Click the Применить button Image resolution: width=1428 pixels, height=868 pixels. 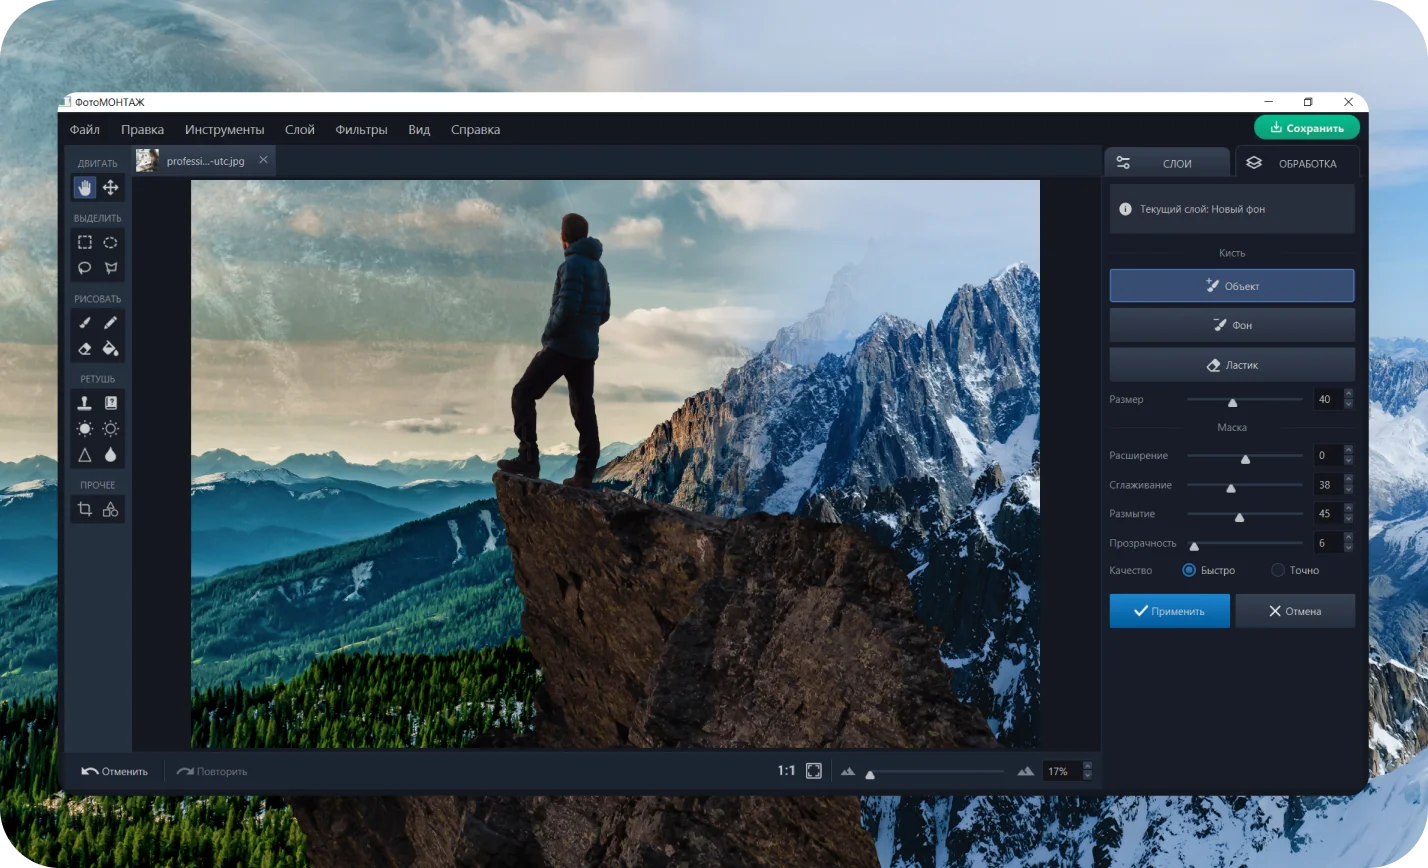[x=1169, y=611]
